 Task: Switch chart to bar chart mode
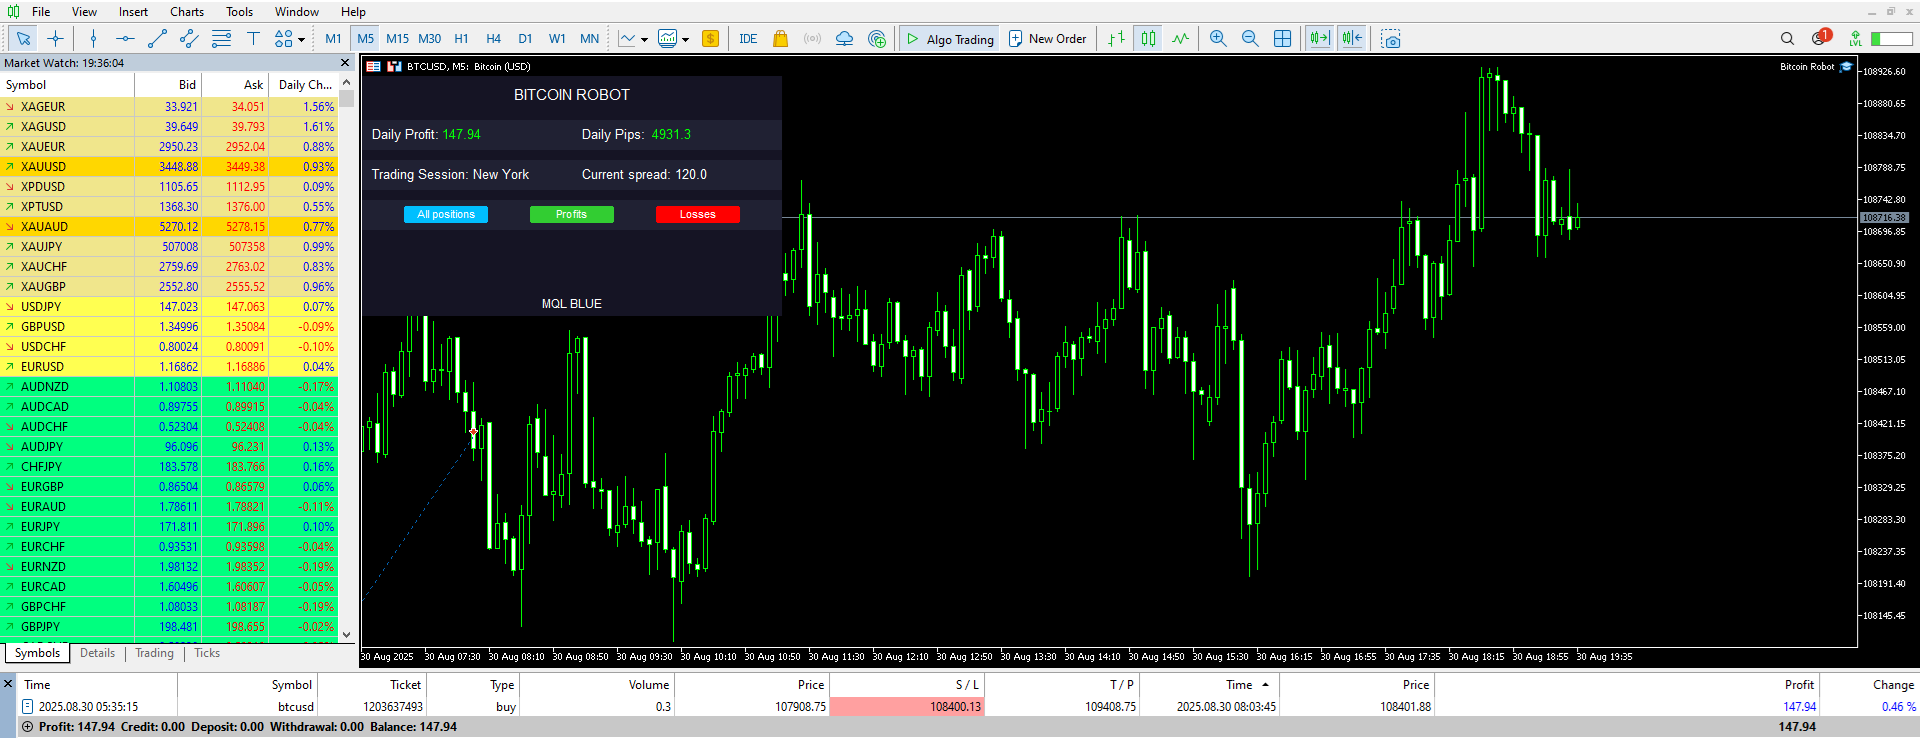point(1116,39)
